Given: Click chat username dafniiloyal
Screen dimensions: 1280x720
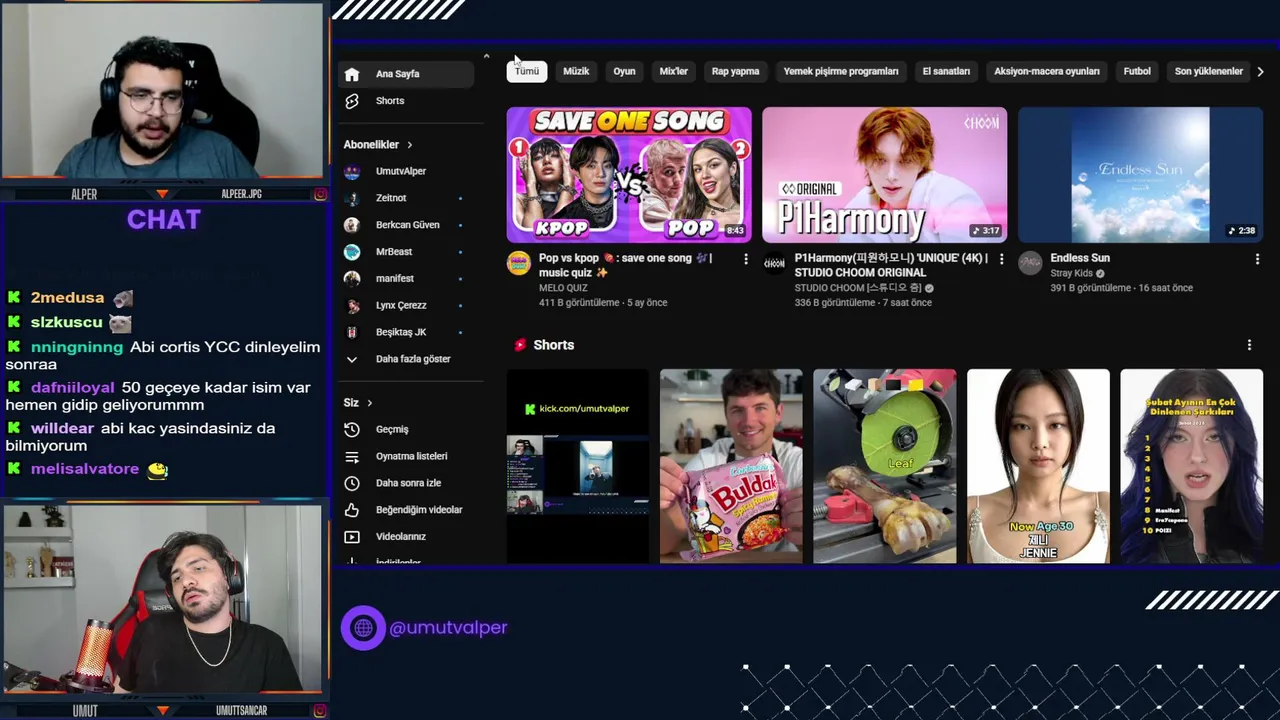Looking at the screenshot, I should 73,387.
